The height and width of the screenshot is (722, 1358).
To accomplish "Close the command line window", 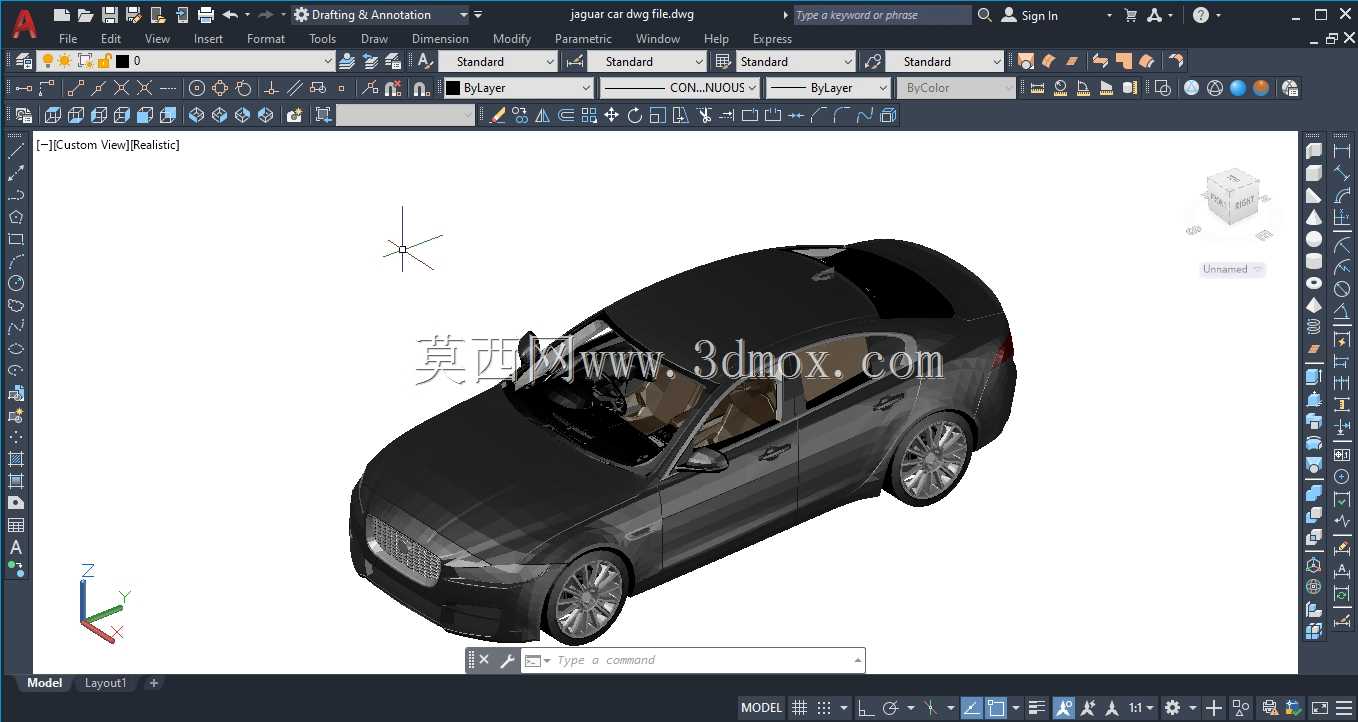I will (x=484, y=660).
